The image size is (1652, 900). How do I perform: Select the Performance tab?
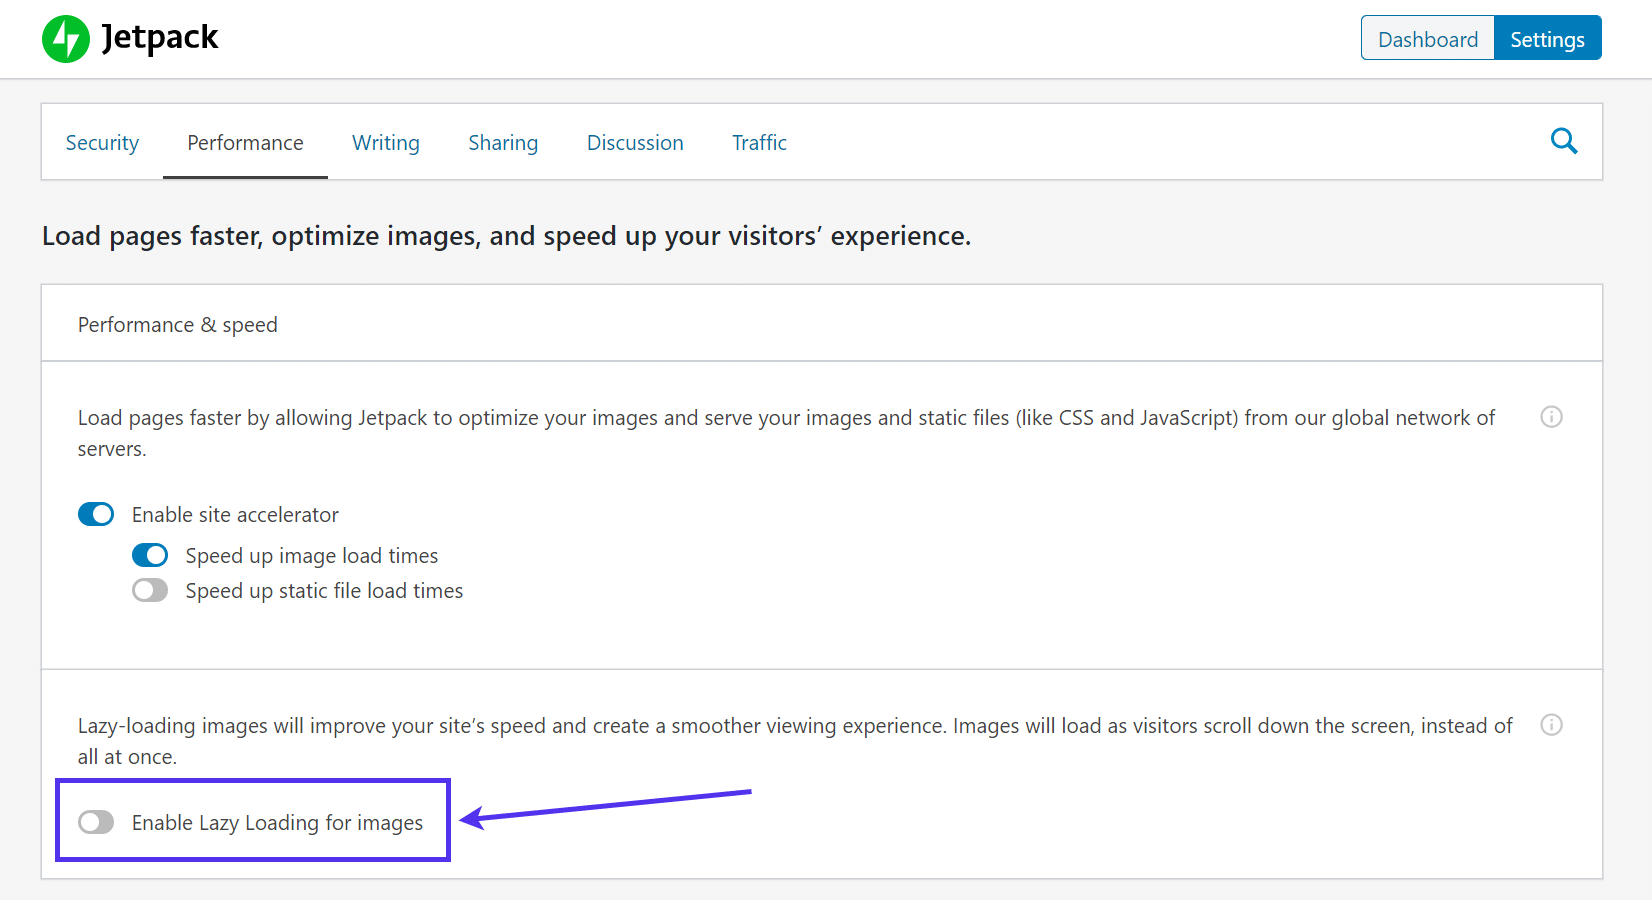[245, 143]
